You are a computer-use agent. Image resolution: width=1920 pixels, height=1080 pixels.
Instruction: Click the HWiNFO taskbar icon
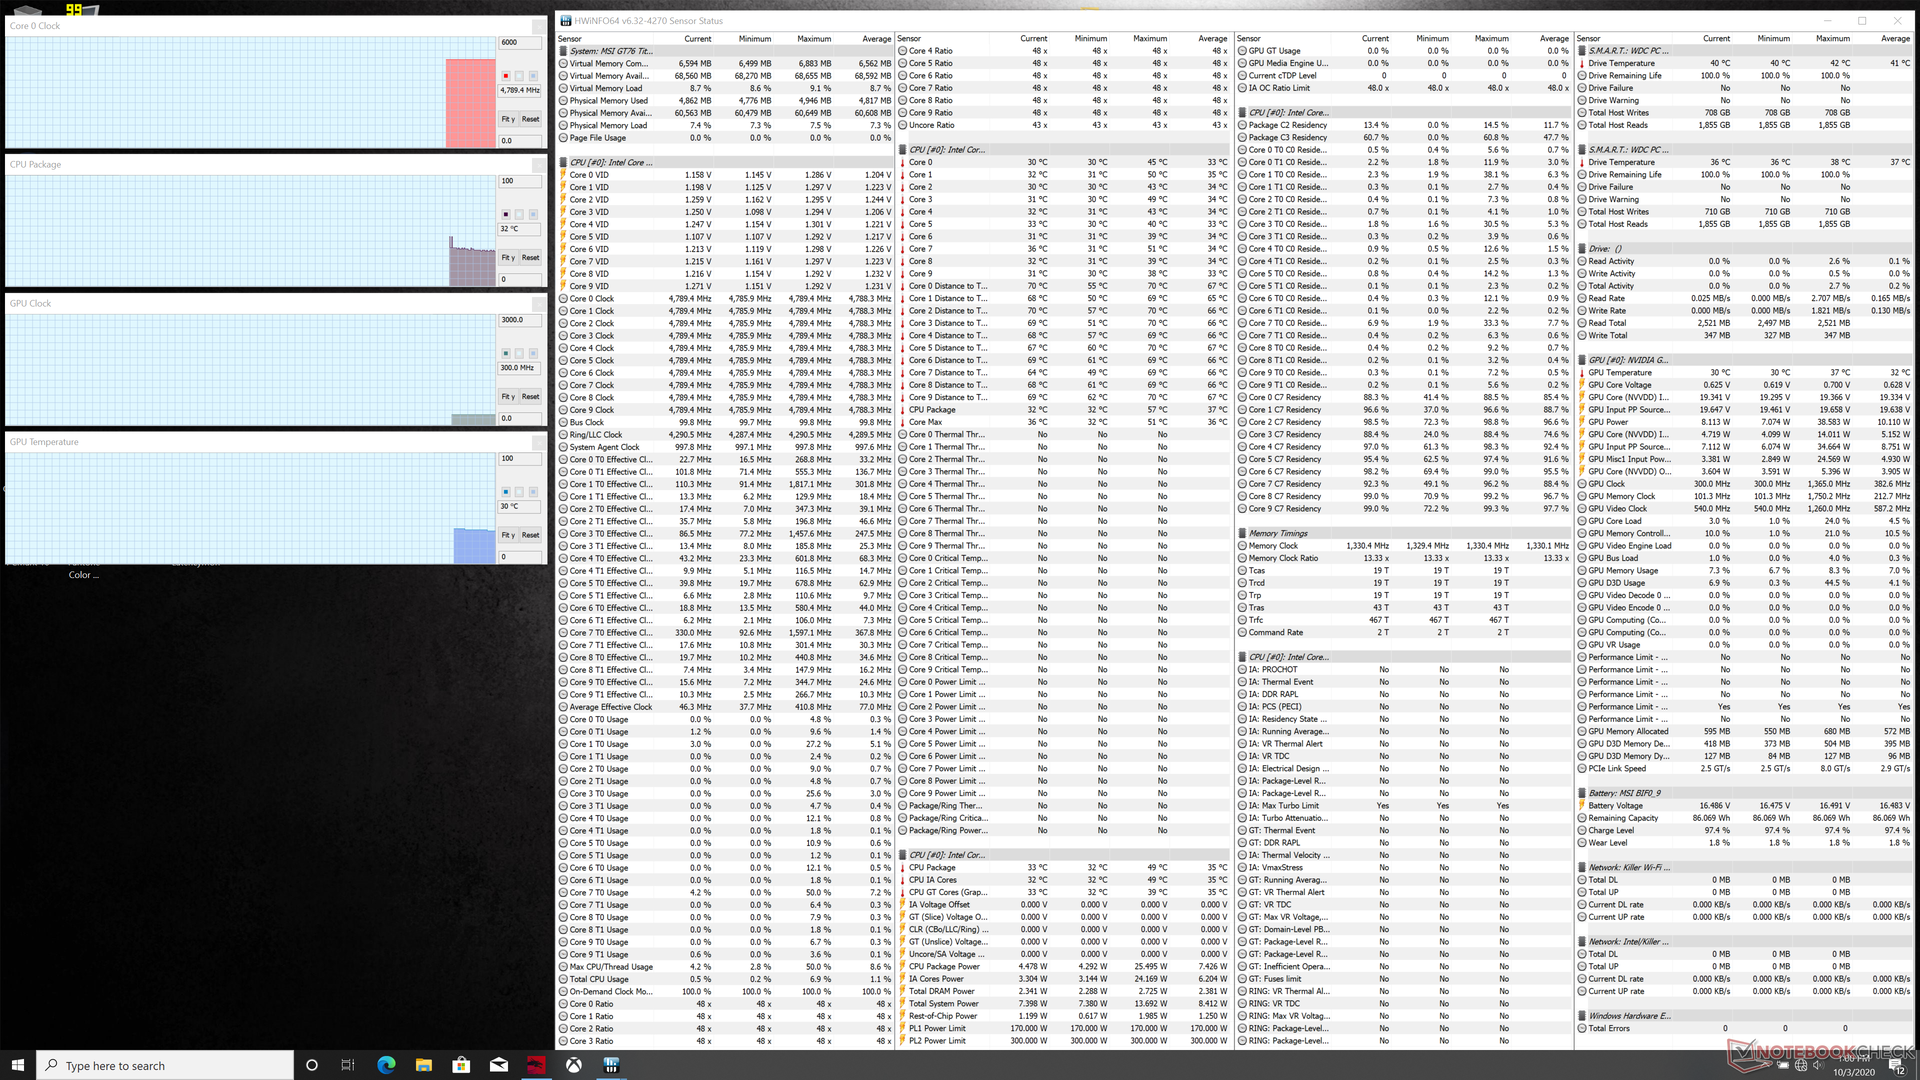tap(612, 1065)
